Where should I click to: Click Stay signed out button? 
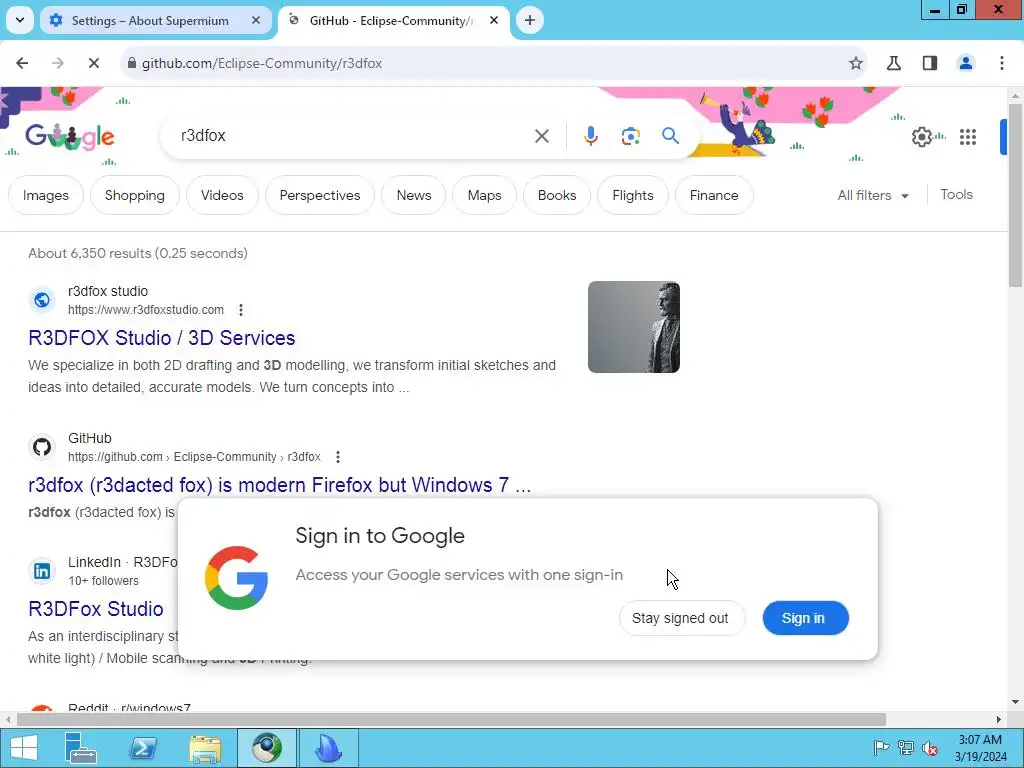[680, 618]
